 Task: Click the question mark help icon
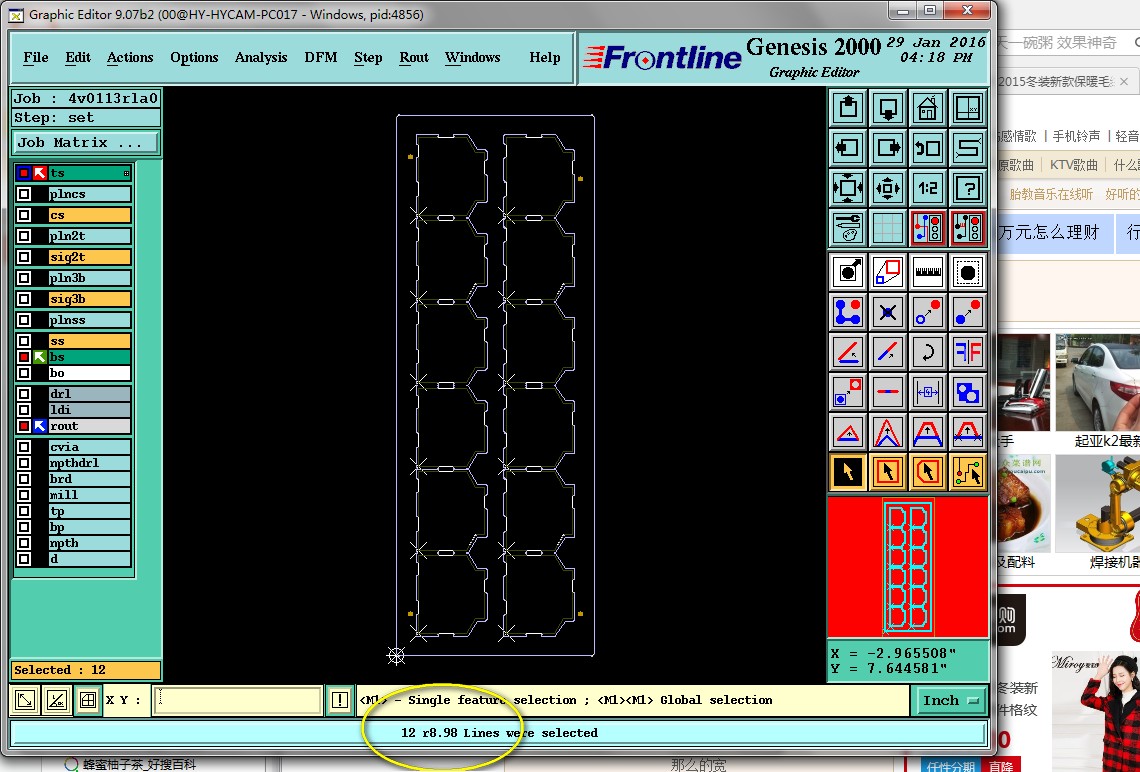(968, 188)
